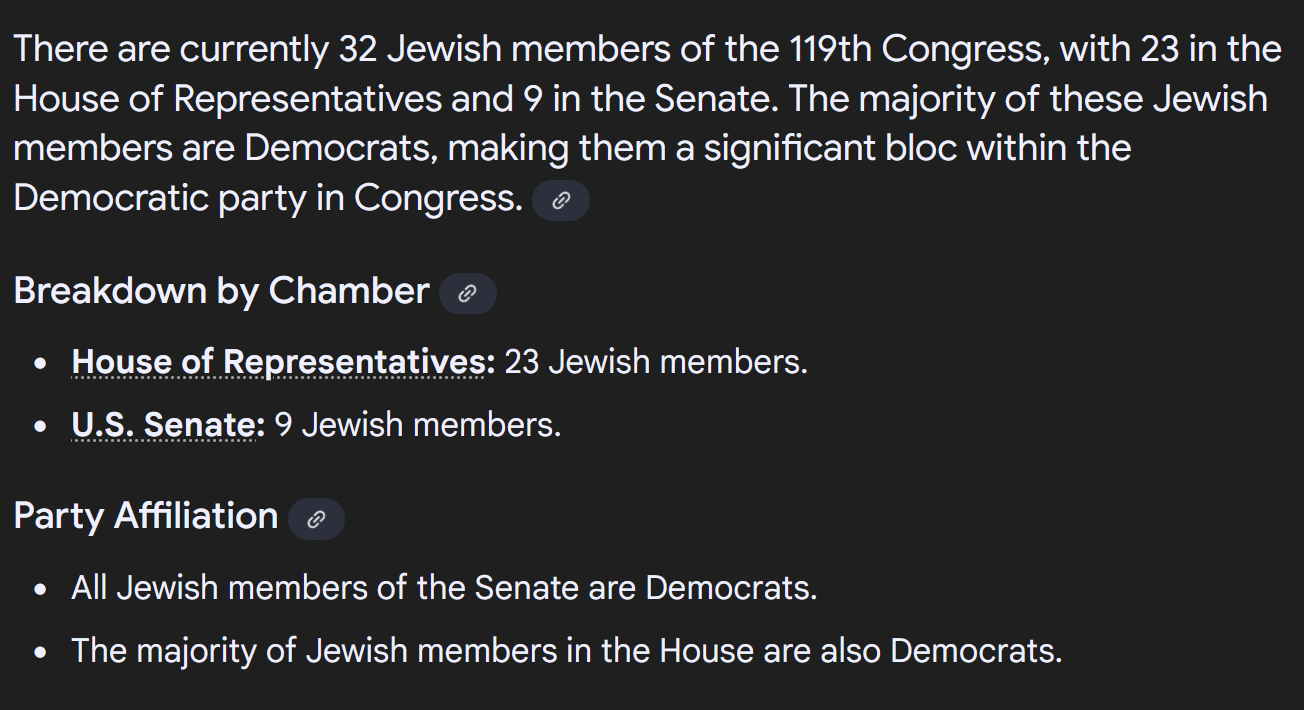Image resolution: width=1304 pixels, height=710 pixels.
Task: Click the bullet dot before U.S. Senate
Action: [x=40, y=427]
